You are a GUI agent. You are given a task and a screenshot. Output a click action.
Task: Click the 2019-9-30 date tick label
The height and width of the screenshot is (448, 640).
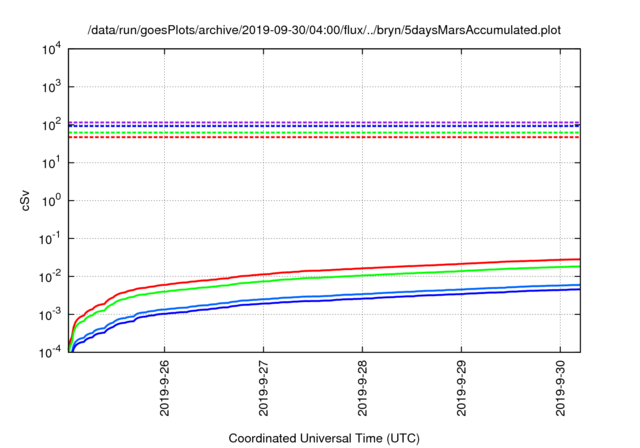[560, 388]
